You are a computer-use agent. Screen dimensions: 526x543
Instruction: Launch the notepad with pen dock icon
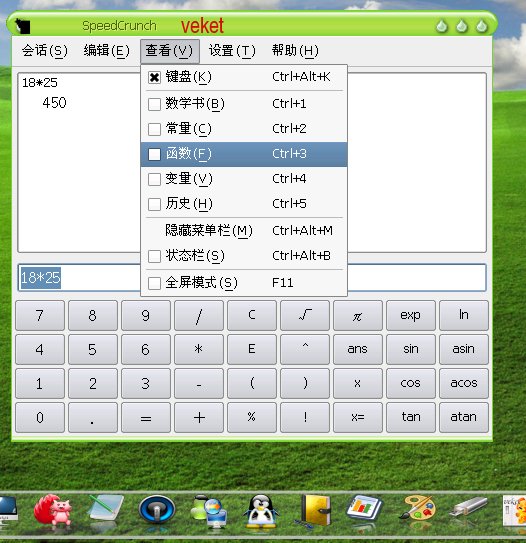(105, 509)
